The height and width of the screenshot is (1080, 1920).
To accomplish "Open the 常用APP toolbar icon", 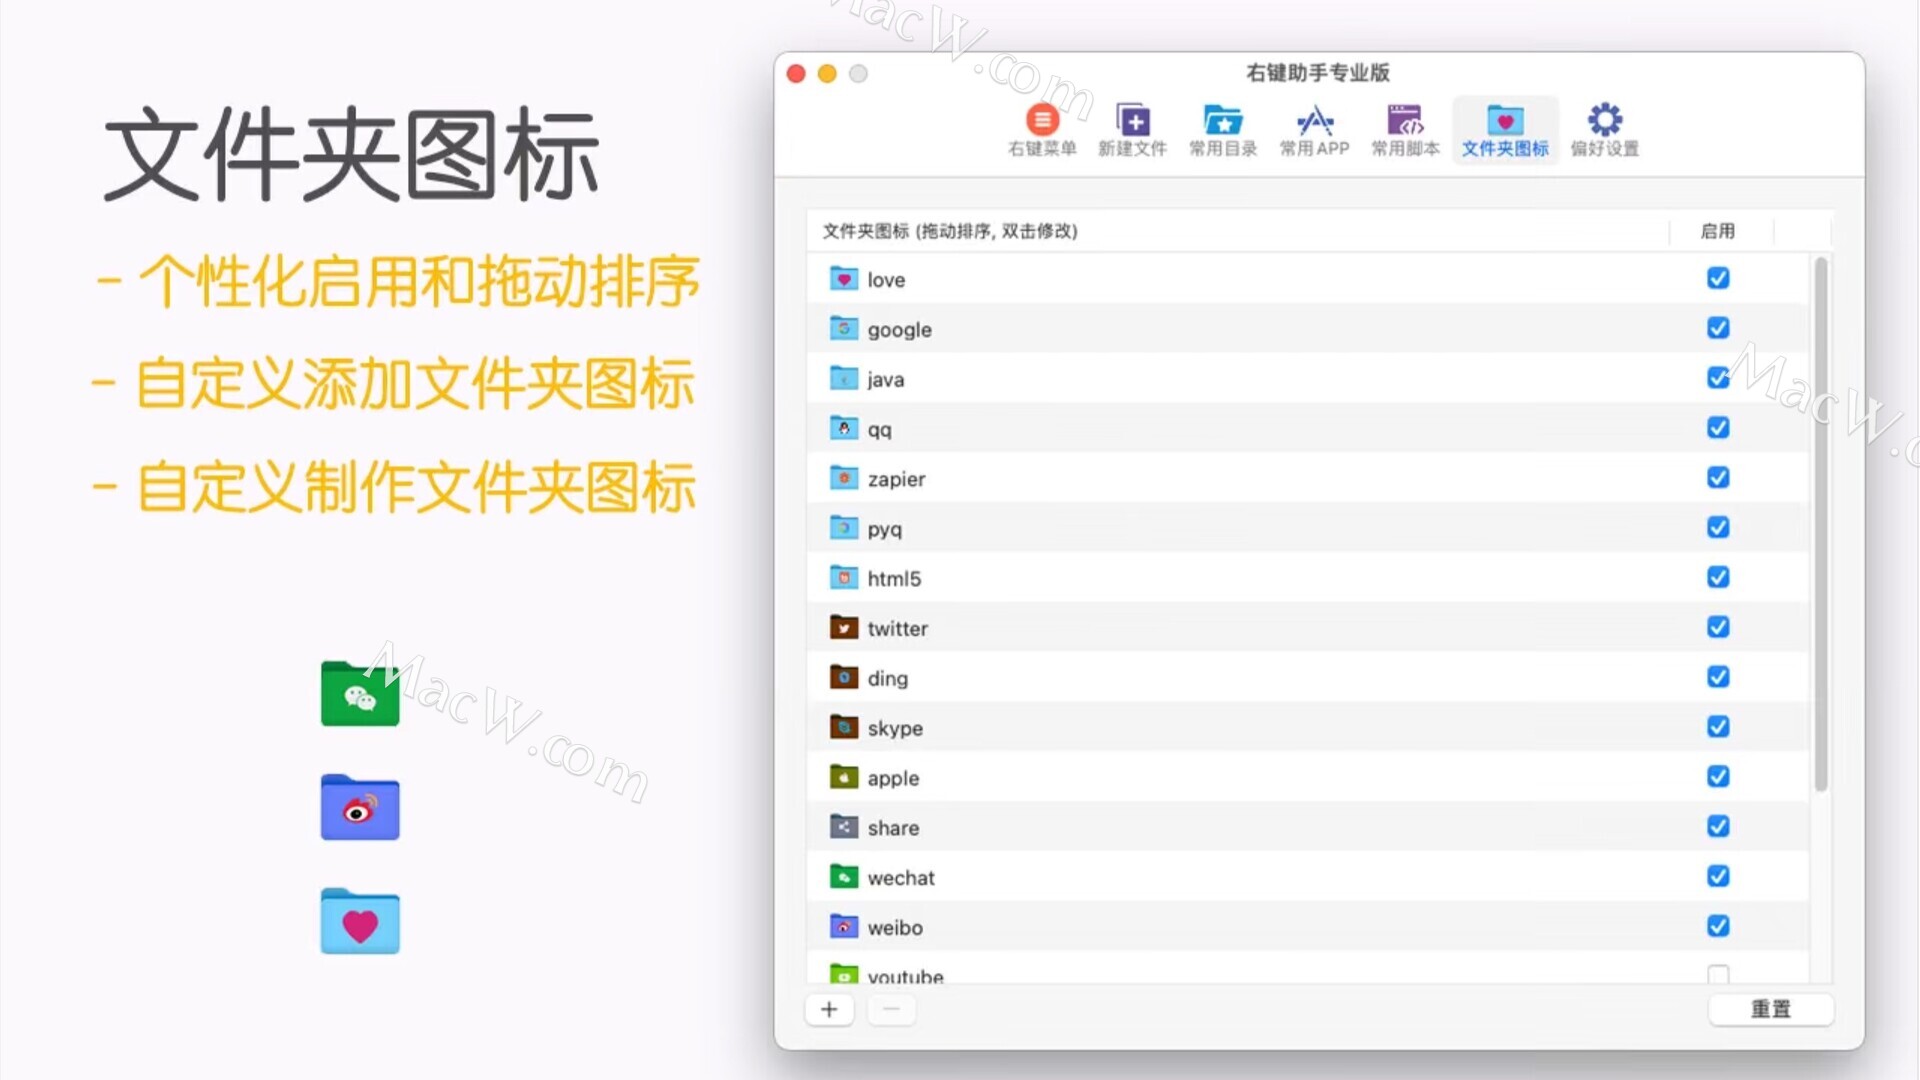I will tap(1314, 130).
